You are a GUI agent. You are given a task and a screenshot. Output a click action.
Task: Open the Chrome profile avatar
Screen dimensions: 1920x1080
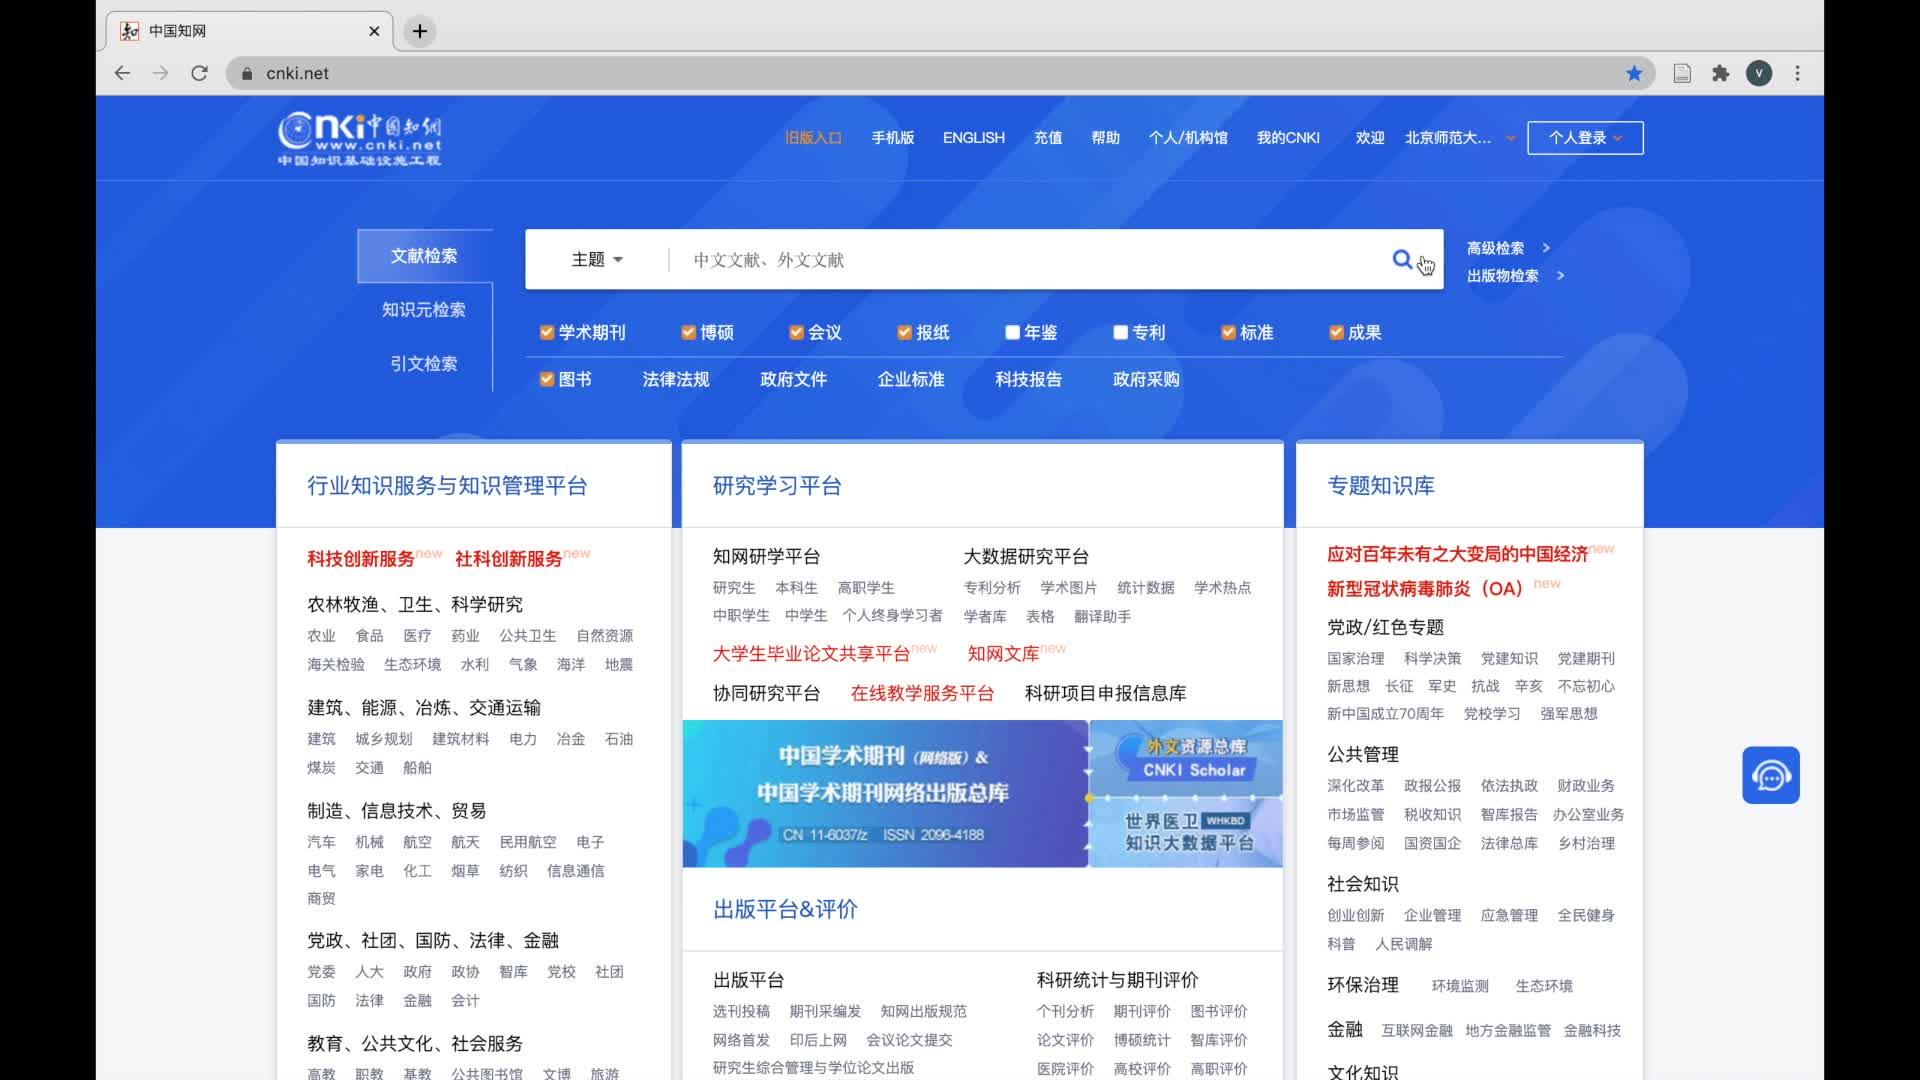1759,73
